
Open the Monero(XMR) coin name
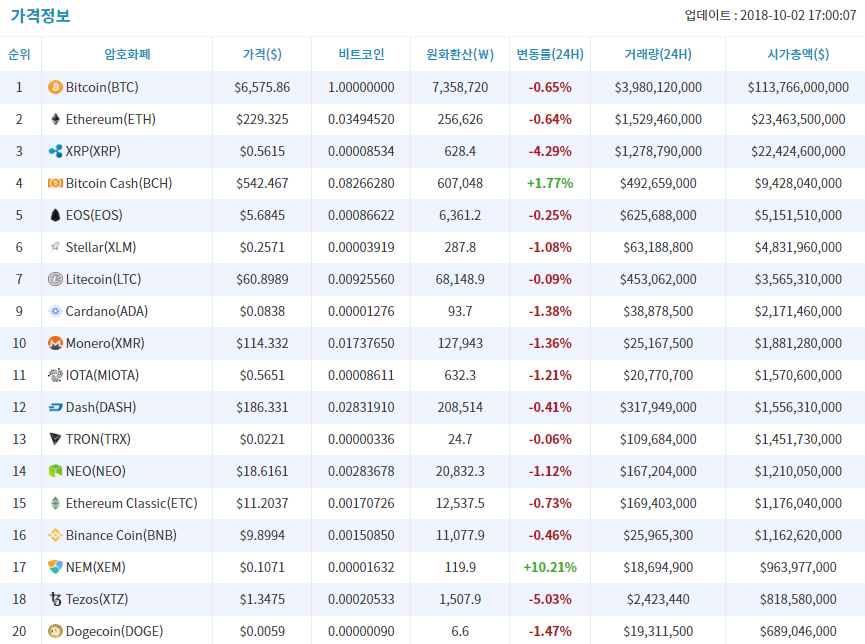click(105, 343)
